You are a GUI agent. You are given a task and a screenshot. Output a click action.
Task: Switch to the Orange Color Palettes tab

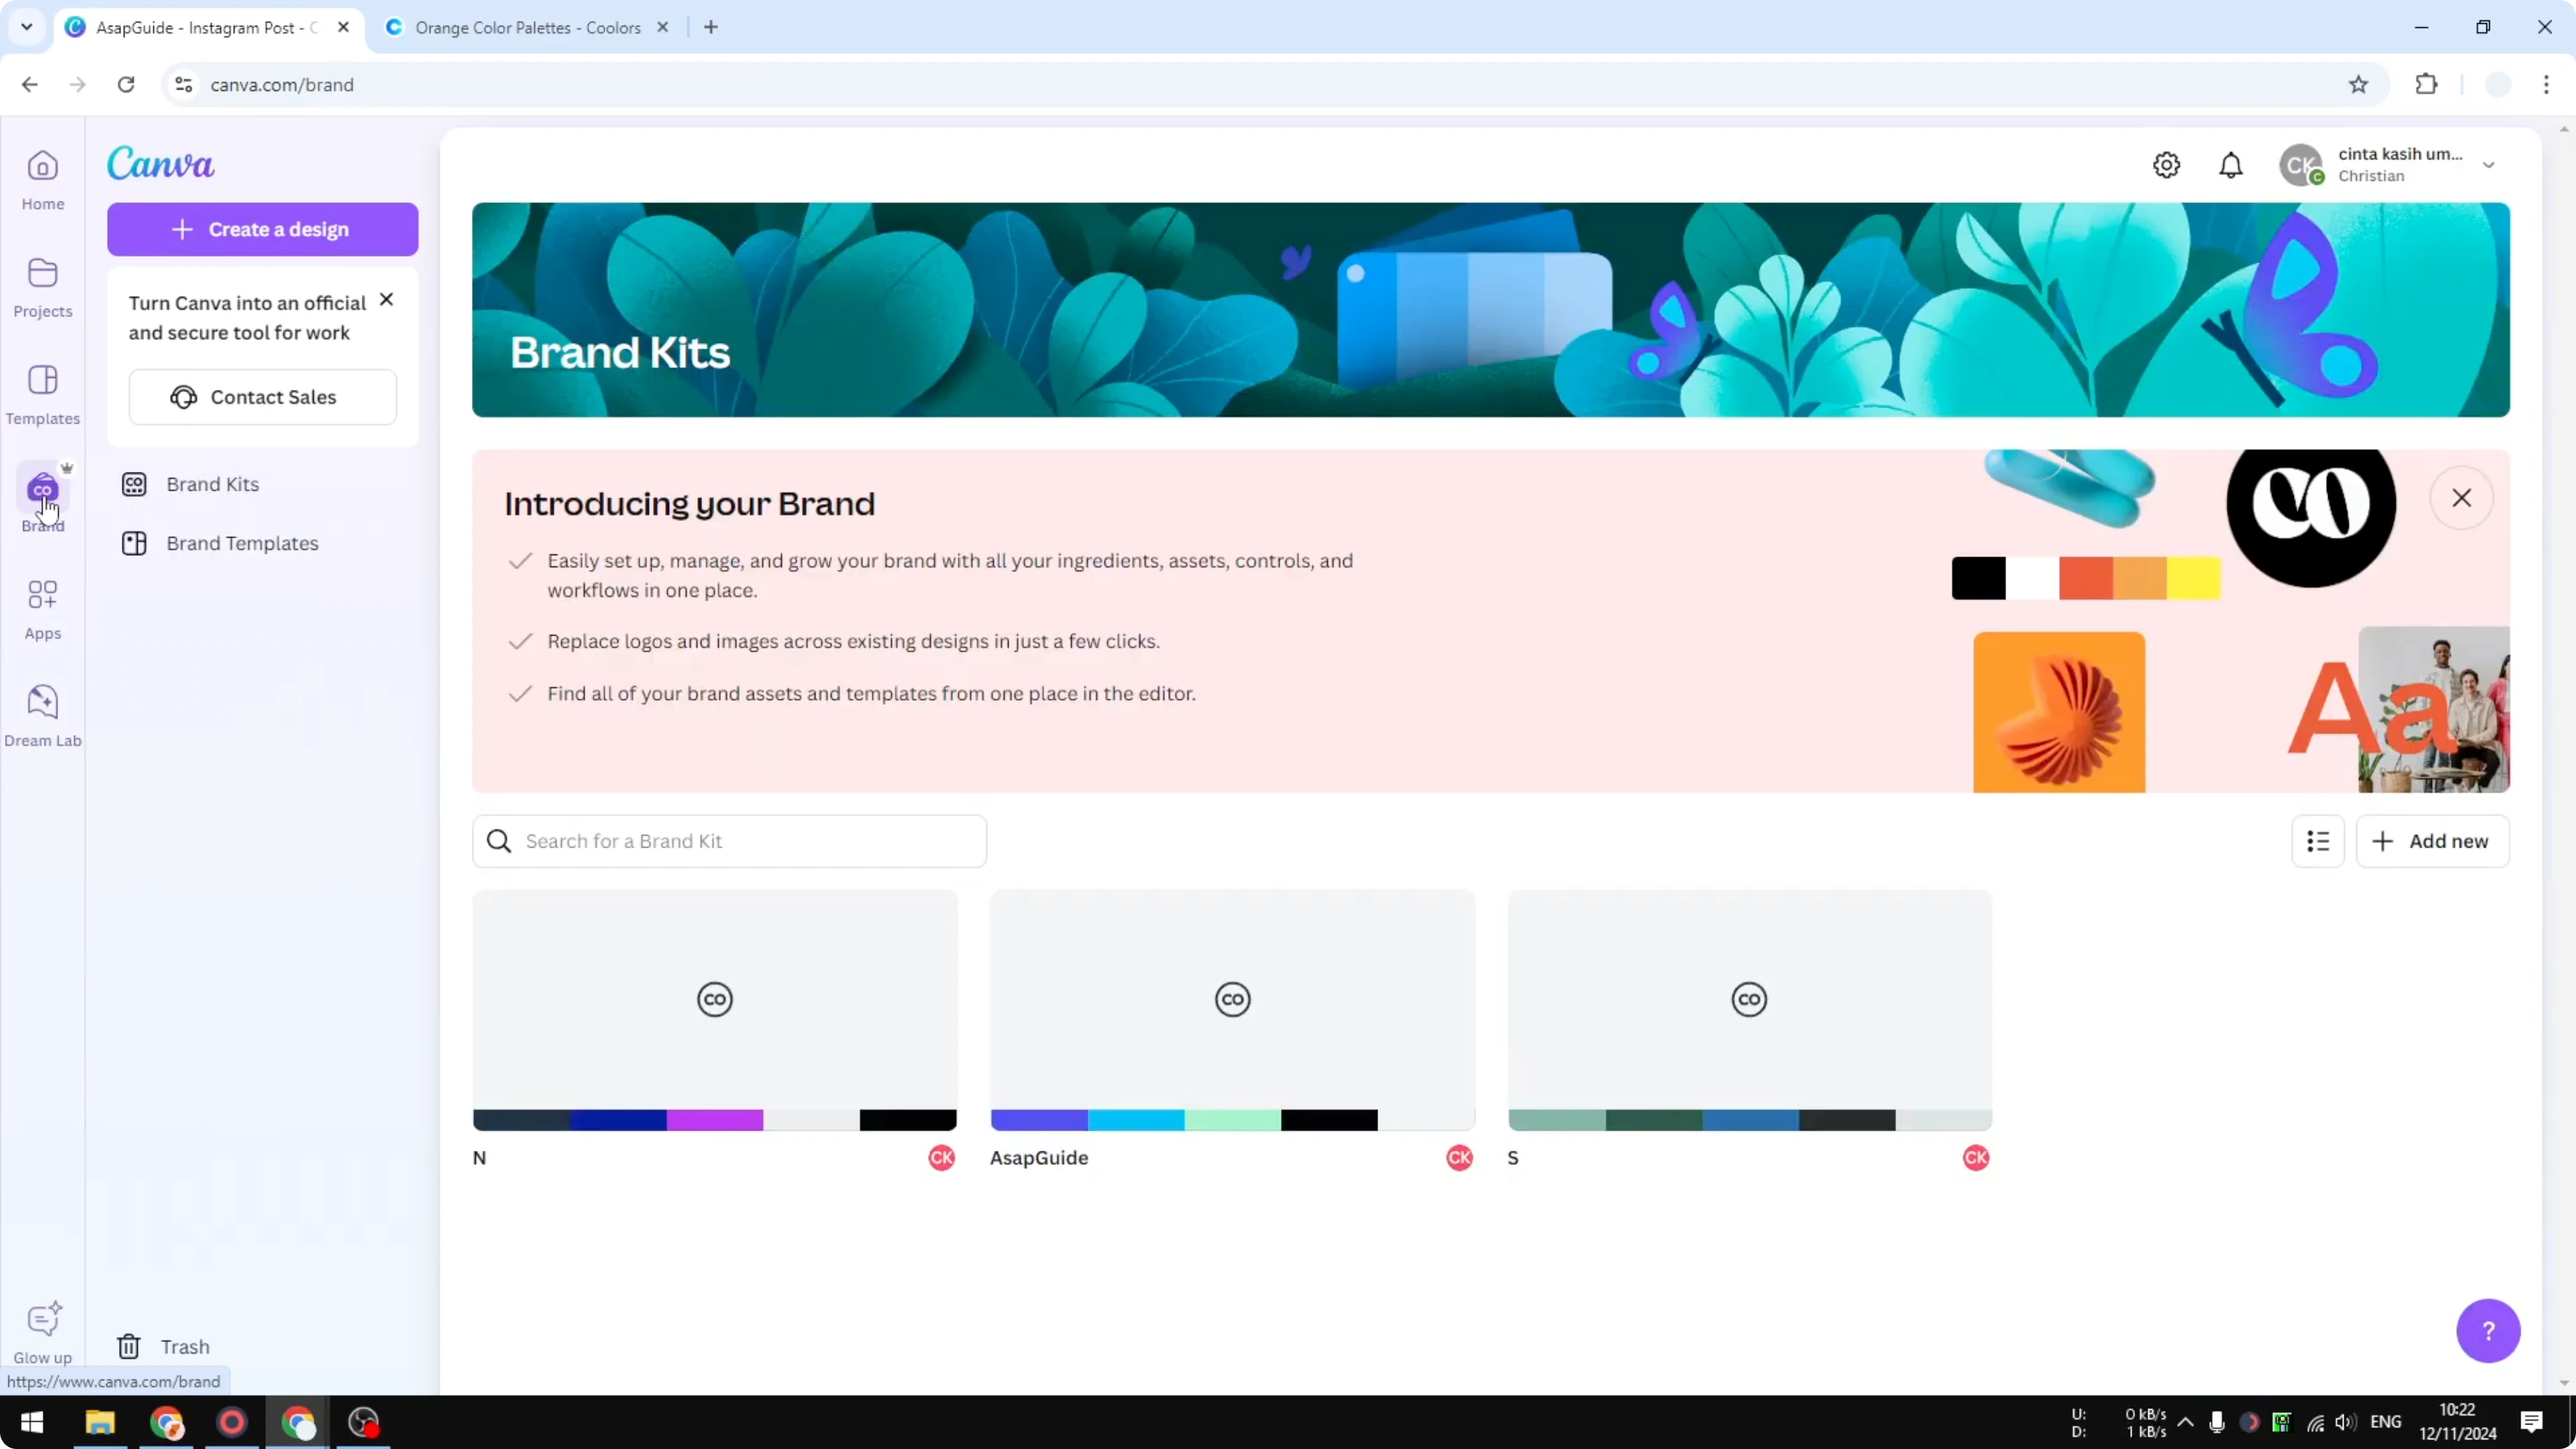tap(520, 27)
